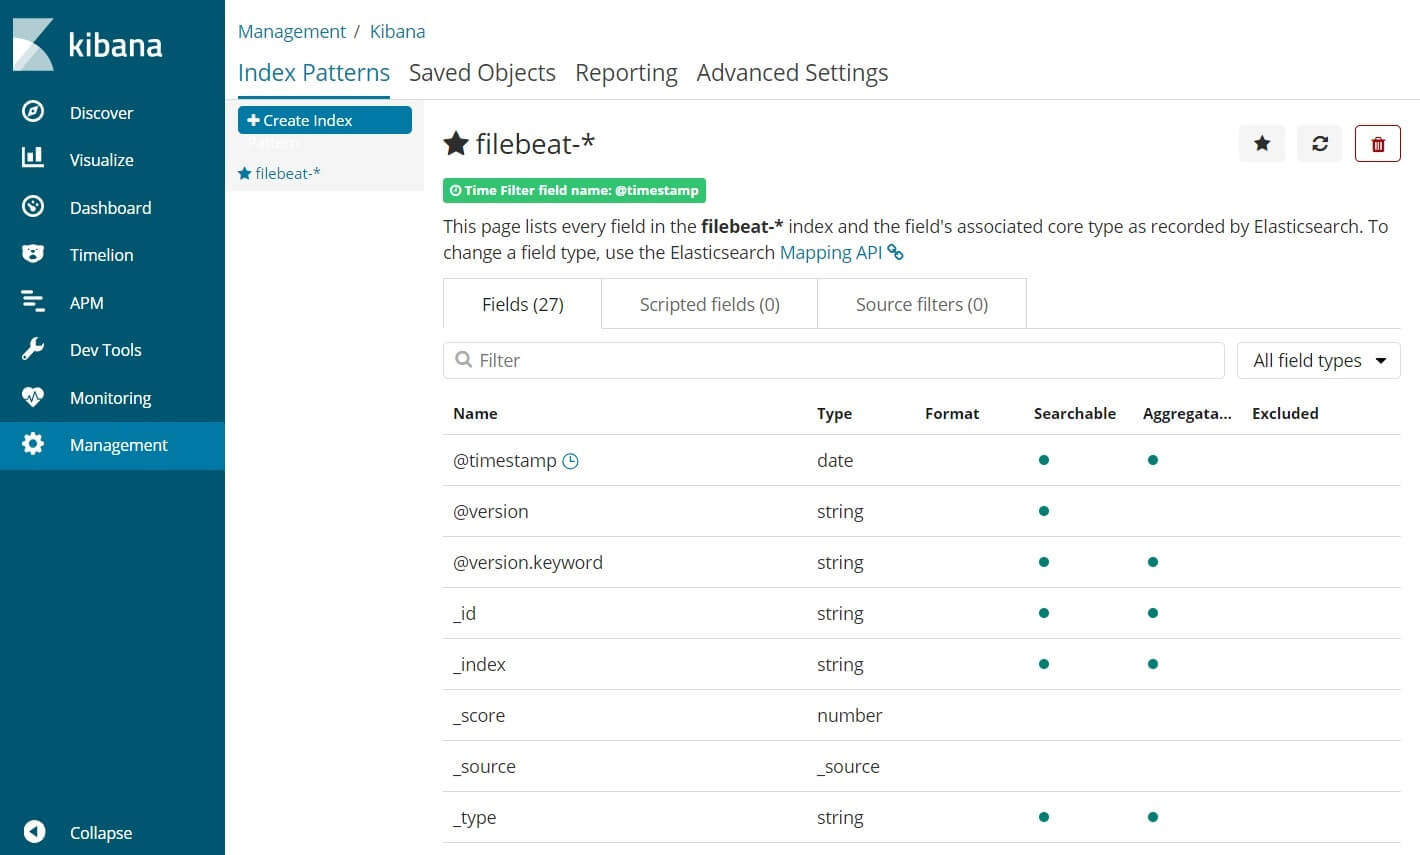The height and width of the screenshot is (855, 1420).
Task: Open the Visualize section
Action: [101, 159]
